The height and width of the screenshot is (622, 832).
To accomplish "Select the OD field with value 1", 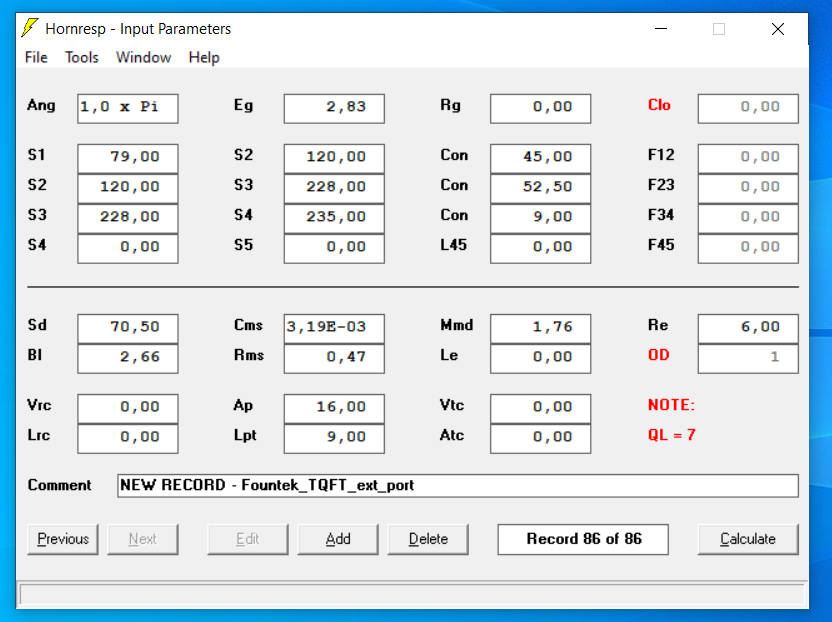I will point(748,359).
